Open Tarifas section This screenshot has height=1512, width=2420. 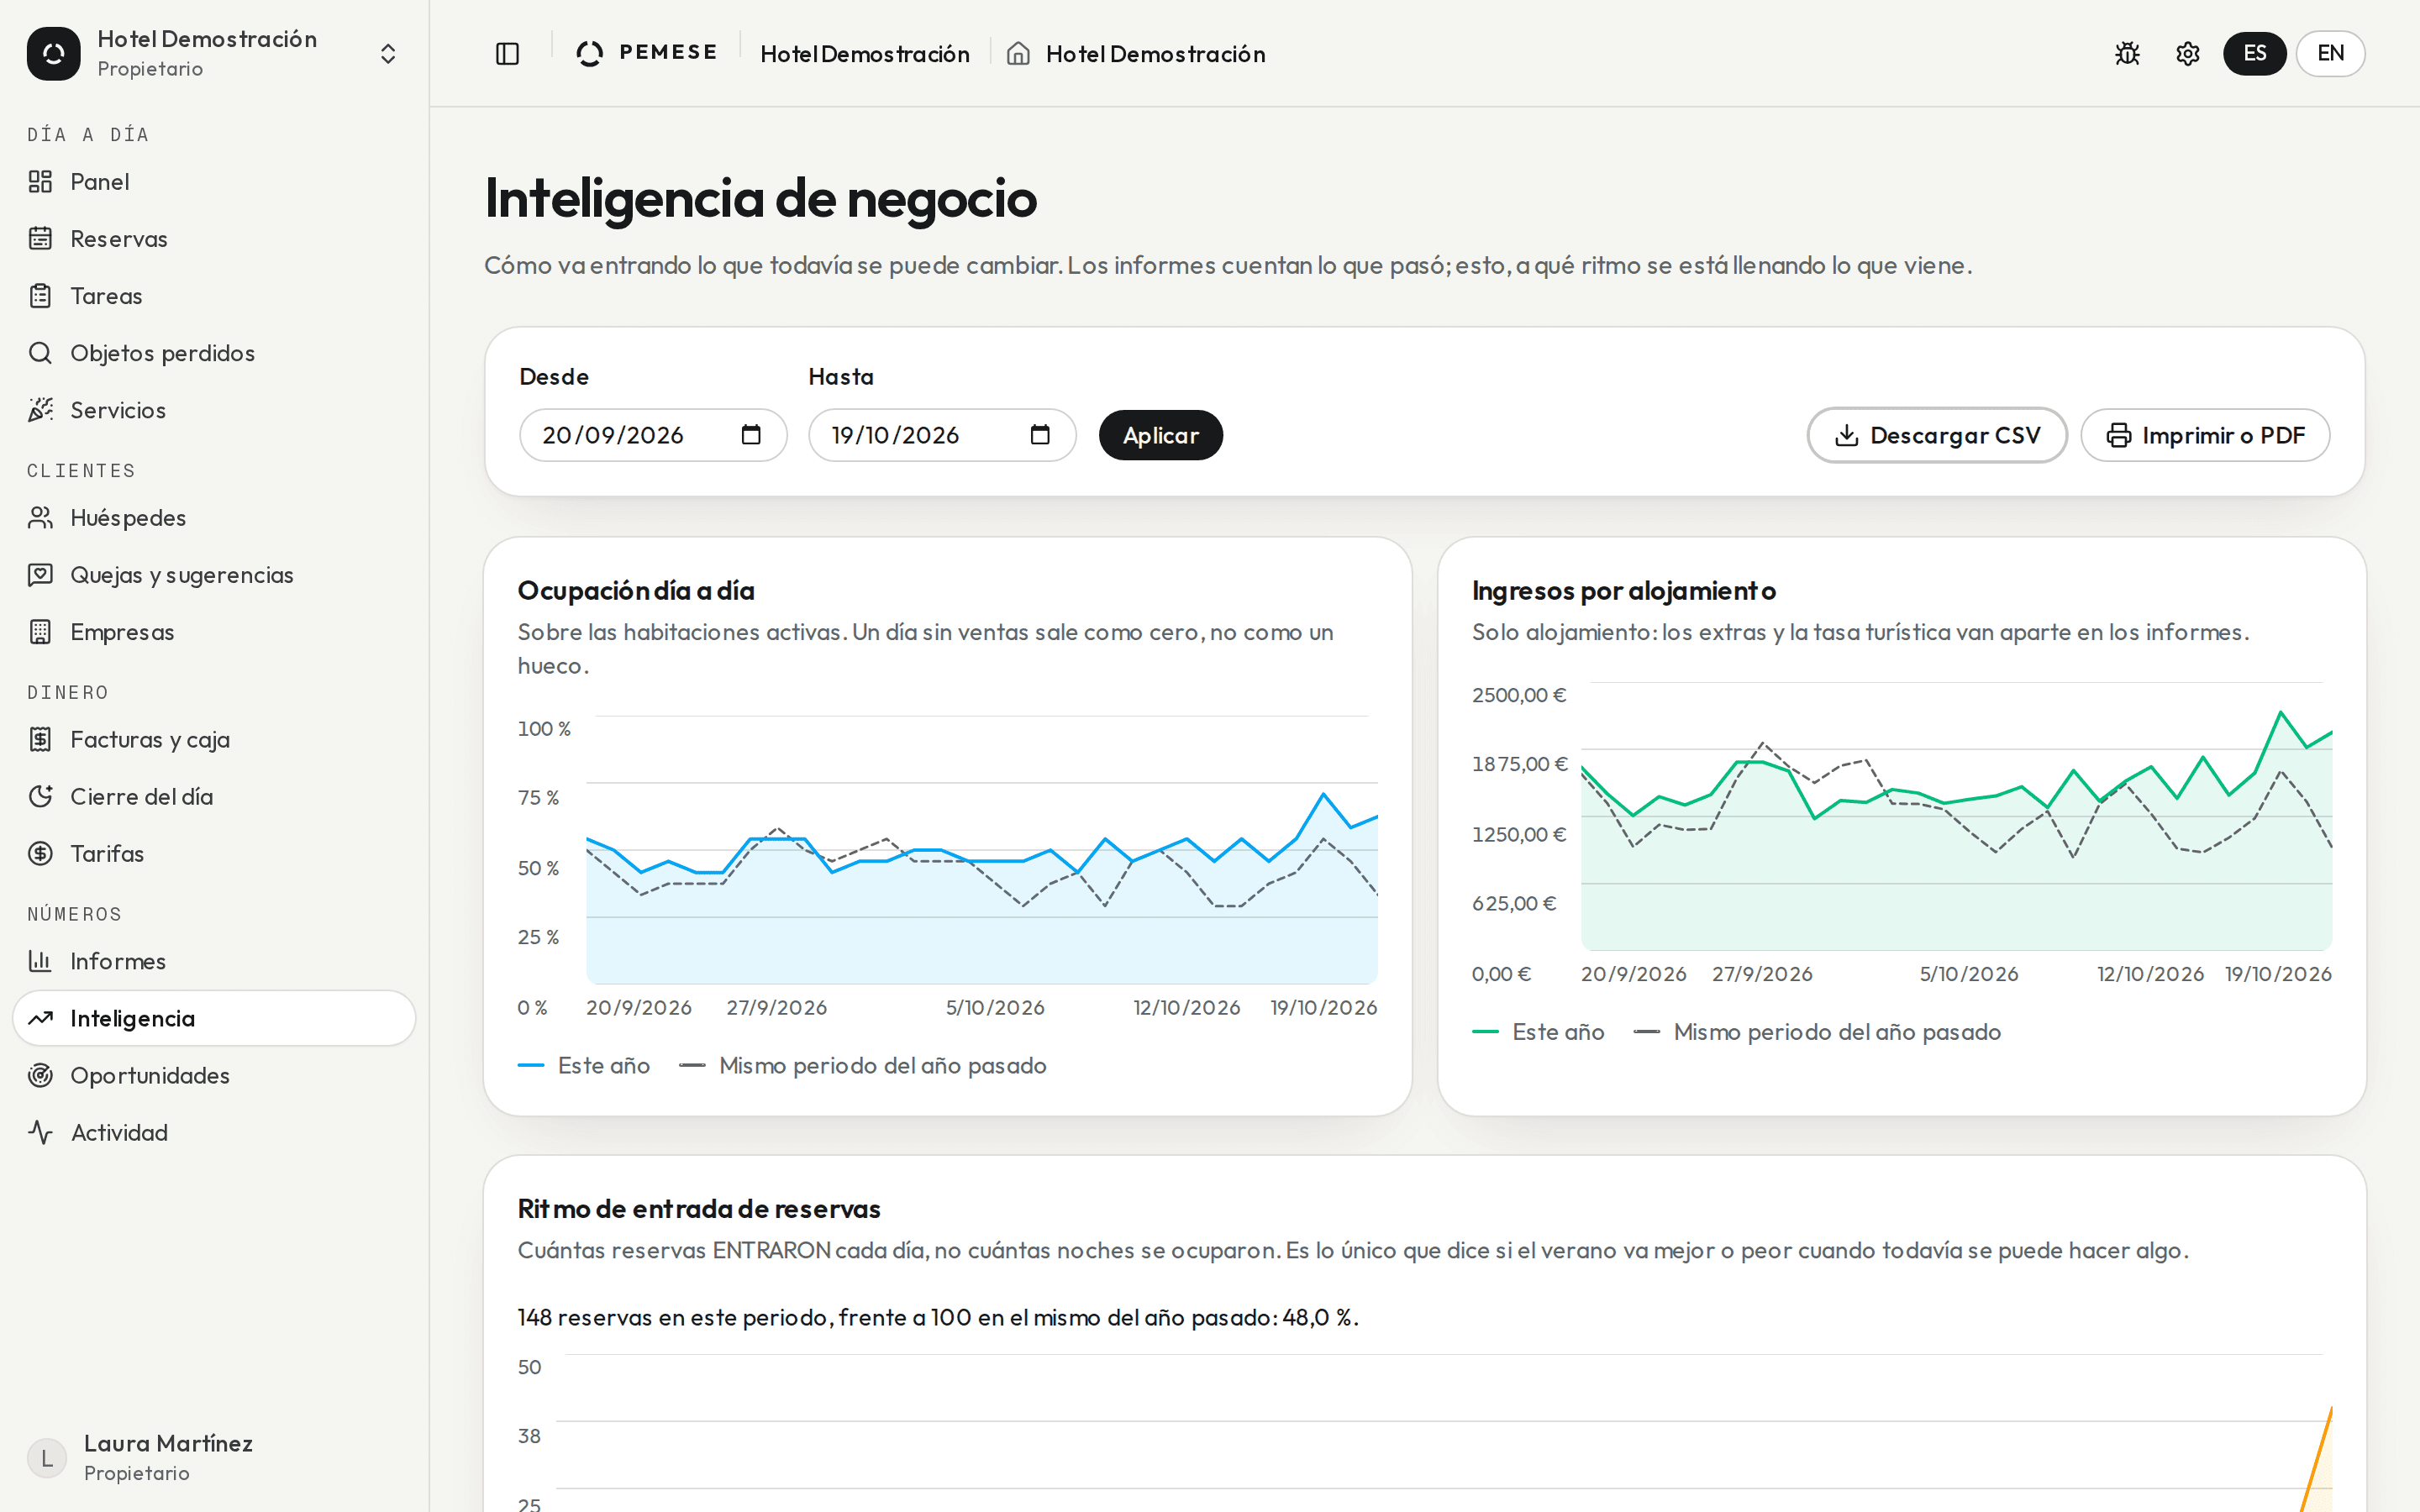pos(214,854)
